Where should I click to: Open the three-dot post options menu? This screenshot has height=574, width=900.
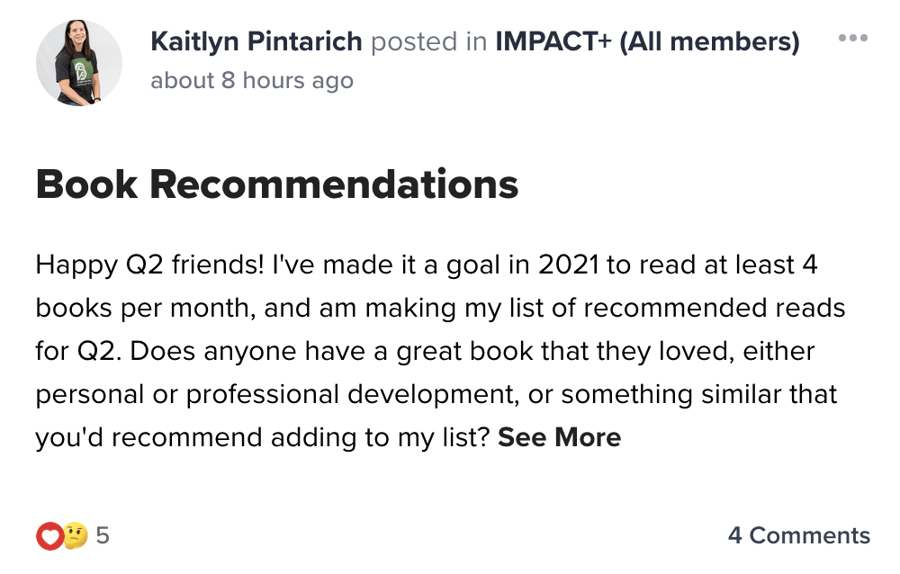[x=852, y=38]
